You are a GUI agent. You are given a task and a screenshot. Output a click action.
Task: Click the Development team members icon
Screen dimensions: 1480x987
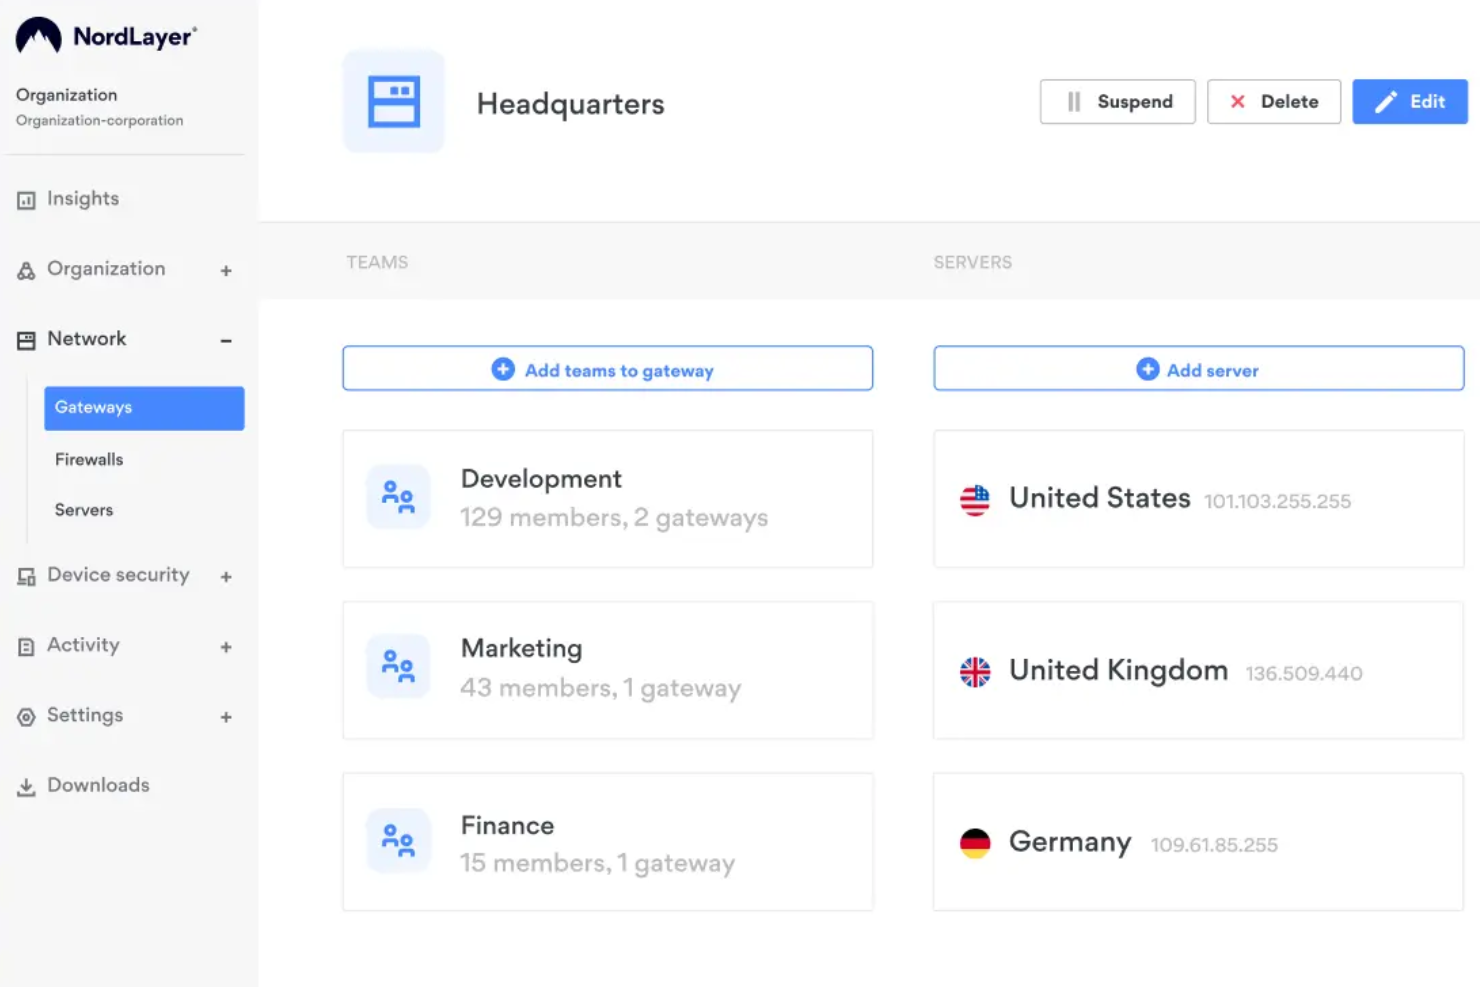click(398, 496)
